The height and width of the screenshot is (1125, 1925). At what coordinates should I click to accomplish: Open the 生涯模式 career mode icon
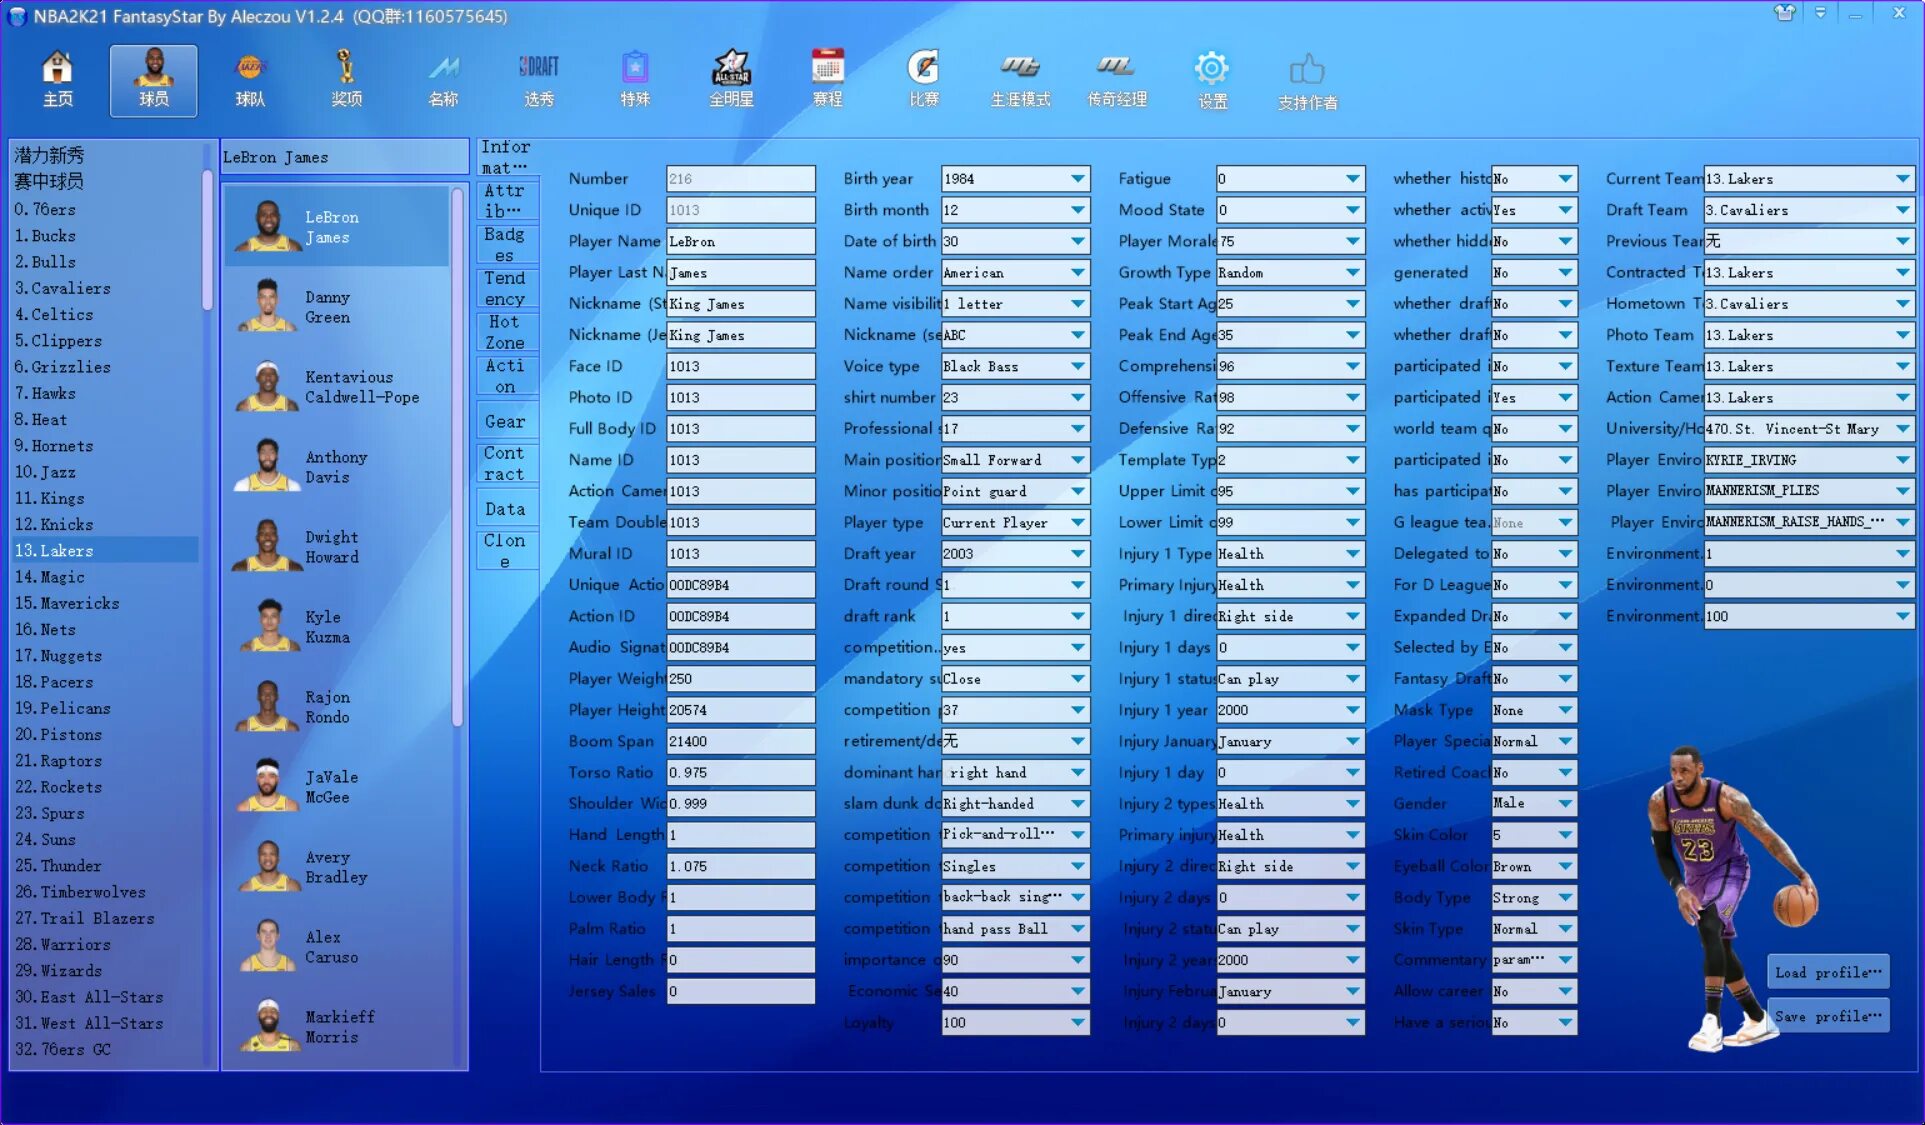(x=1020, y=79)
